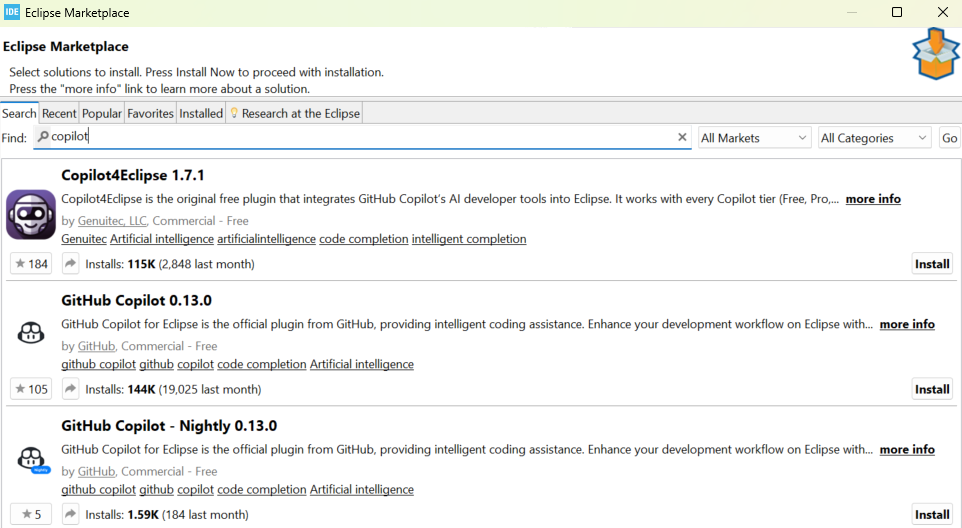Click the Copilot4Eclipse robot logo icon

click(31, 215)
